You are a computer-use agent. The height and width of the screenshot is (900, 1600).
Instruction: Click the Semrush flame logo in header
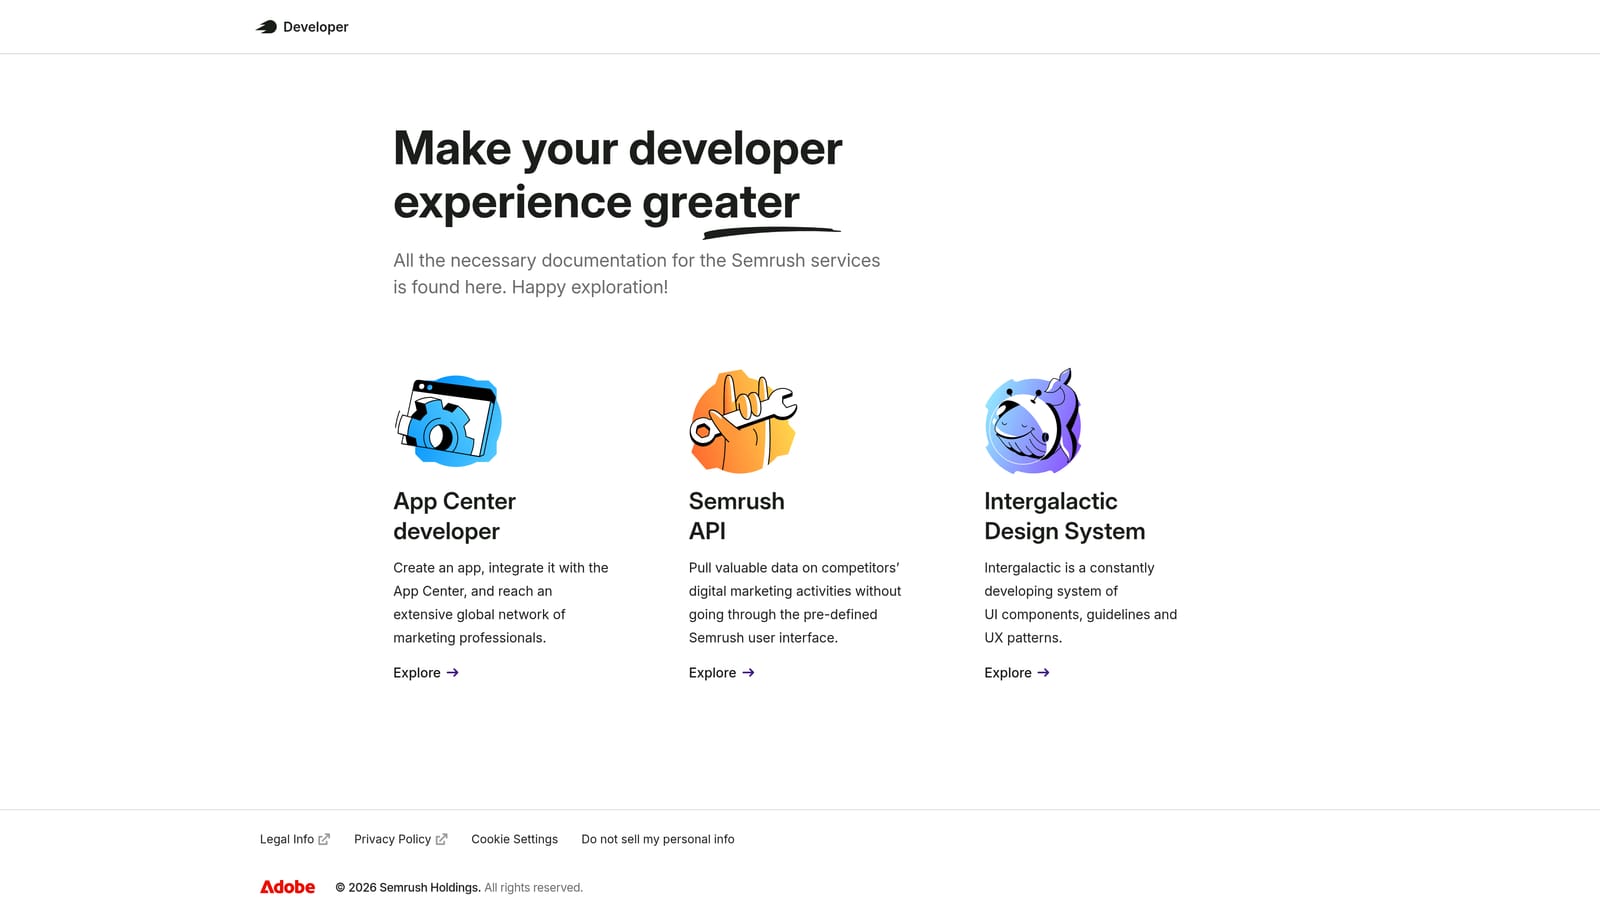(266, 27)
